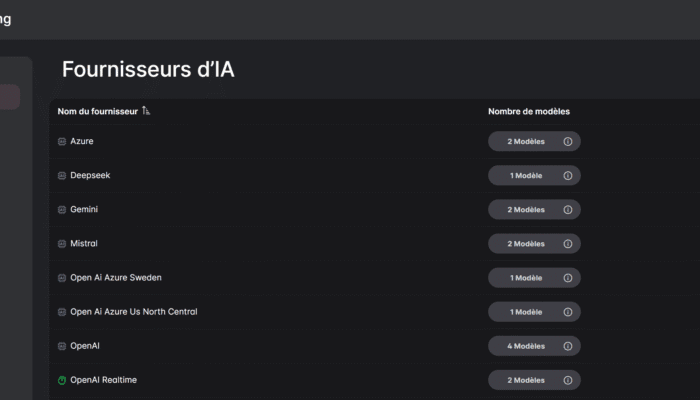Click the Nombre de modèles column header

[x=529, y=111]
